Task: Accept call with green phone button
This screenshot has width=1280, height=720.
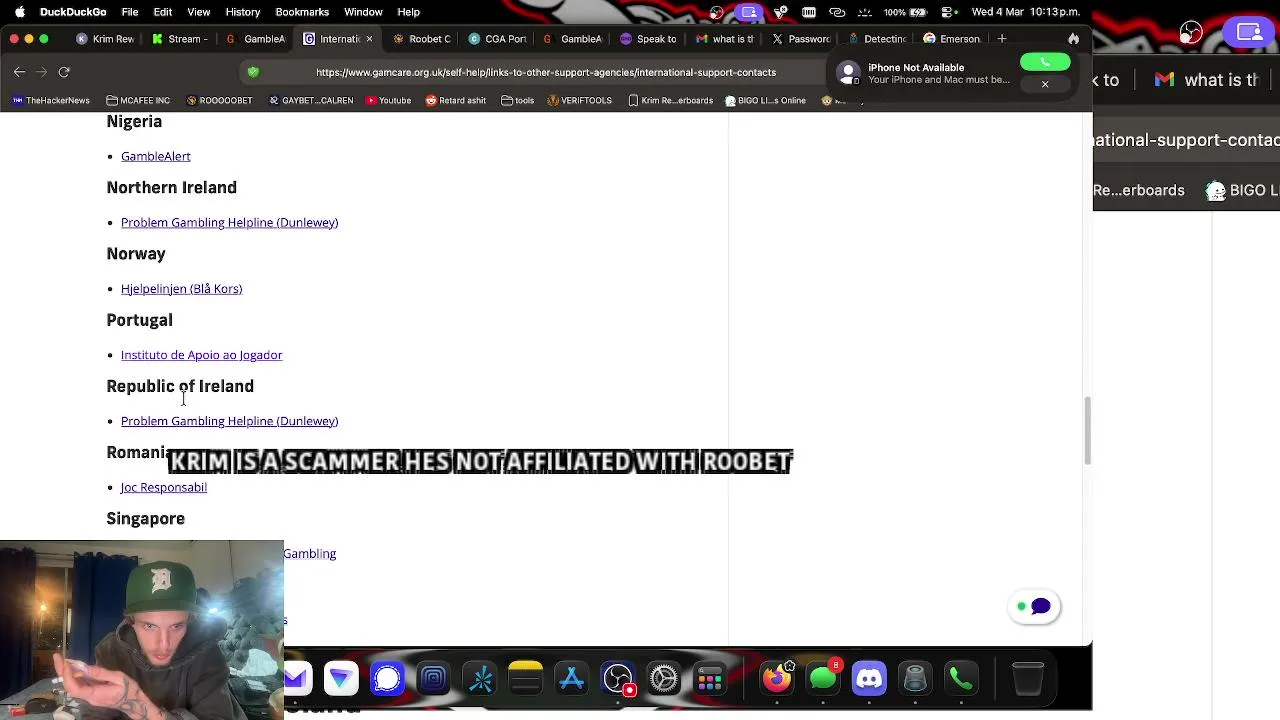Action: tap(1045, 62)
